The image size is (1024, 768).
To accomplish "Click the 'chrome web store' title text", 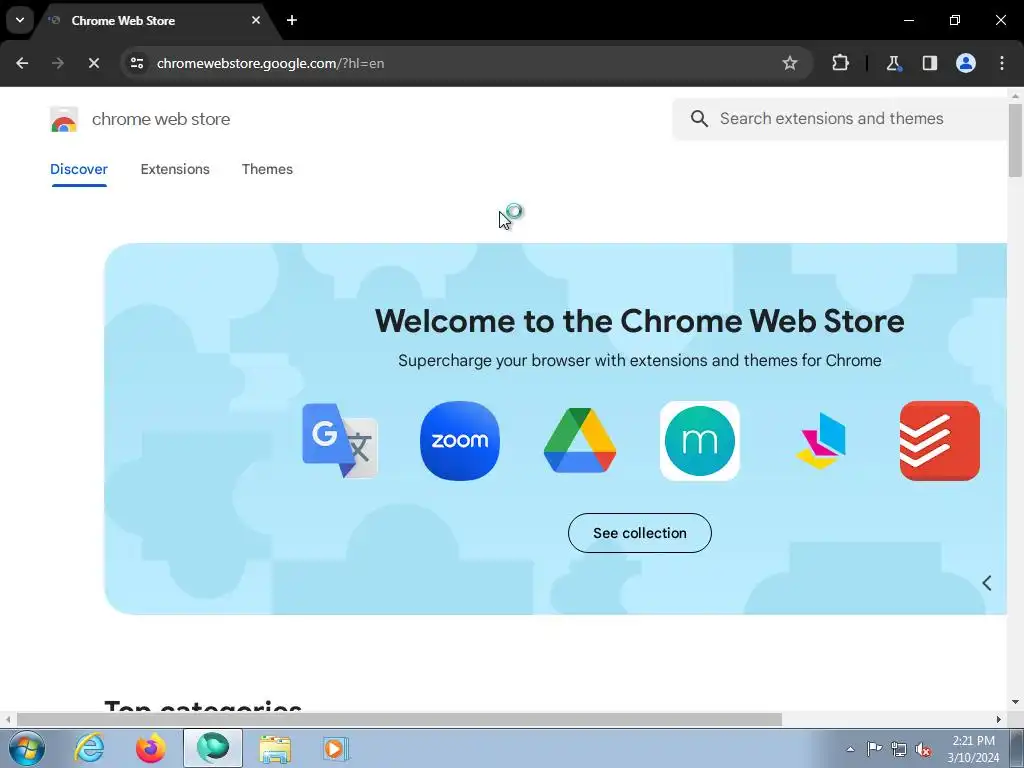I will (x=161, y=119).
